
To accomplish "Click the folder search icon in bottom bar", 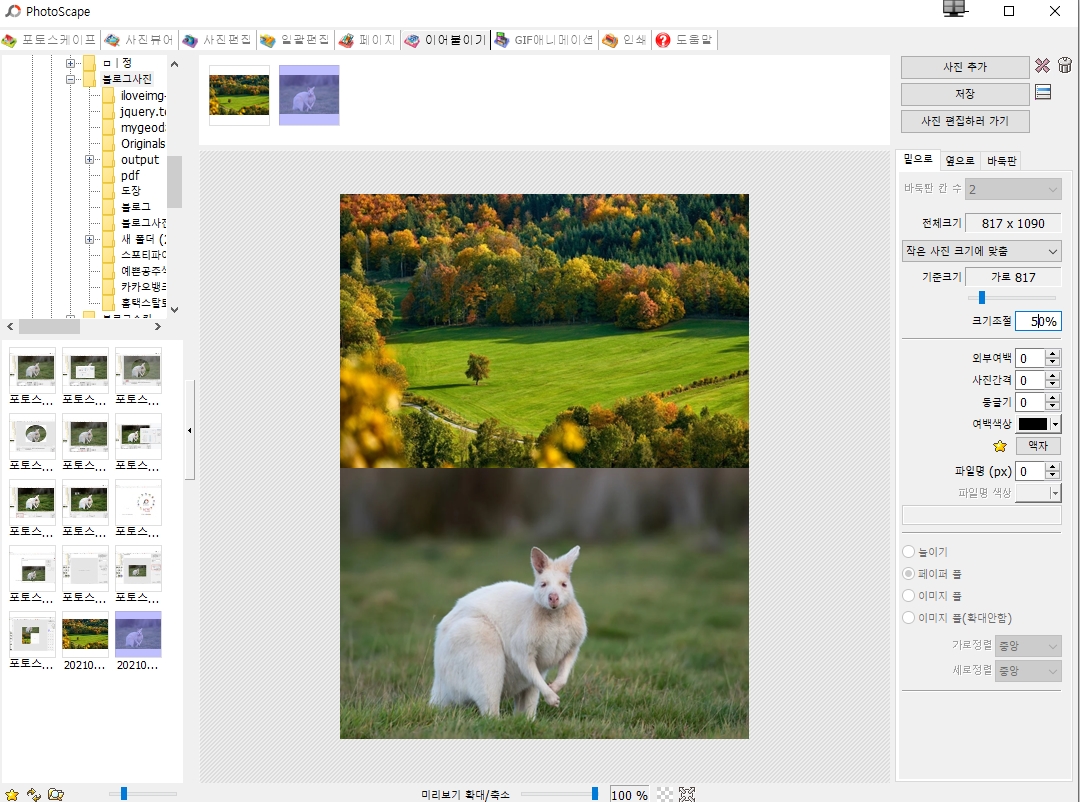I will (x=56, y=794).
